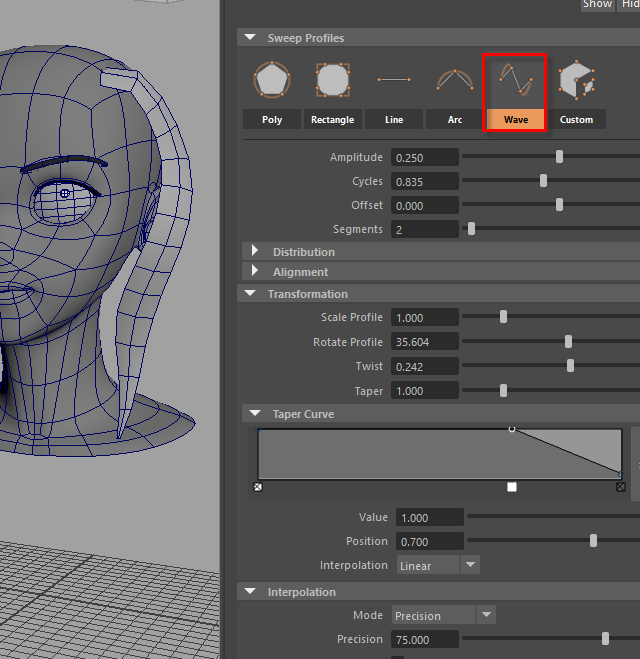640x659 pixels.
Task: Click the Scale Profile slider handle
Action: (503, 316)
